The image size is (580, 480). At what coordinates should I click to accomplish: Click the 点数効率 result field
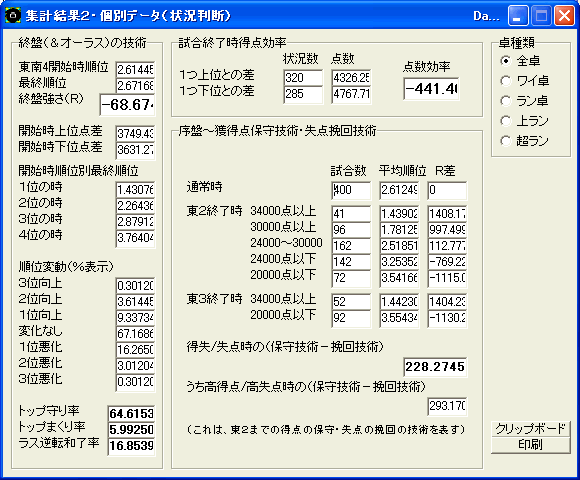click(431, 89)
